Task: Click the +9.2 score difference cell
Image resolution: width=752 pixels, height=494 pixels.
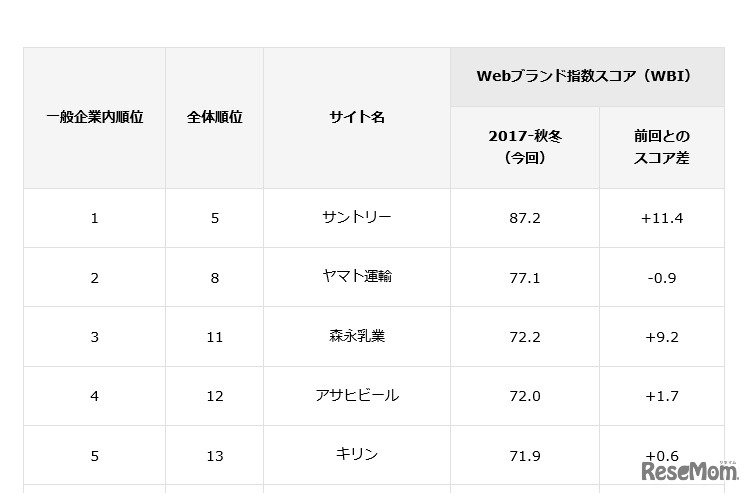Action: point(661,336)
